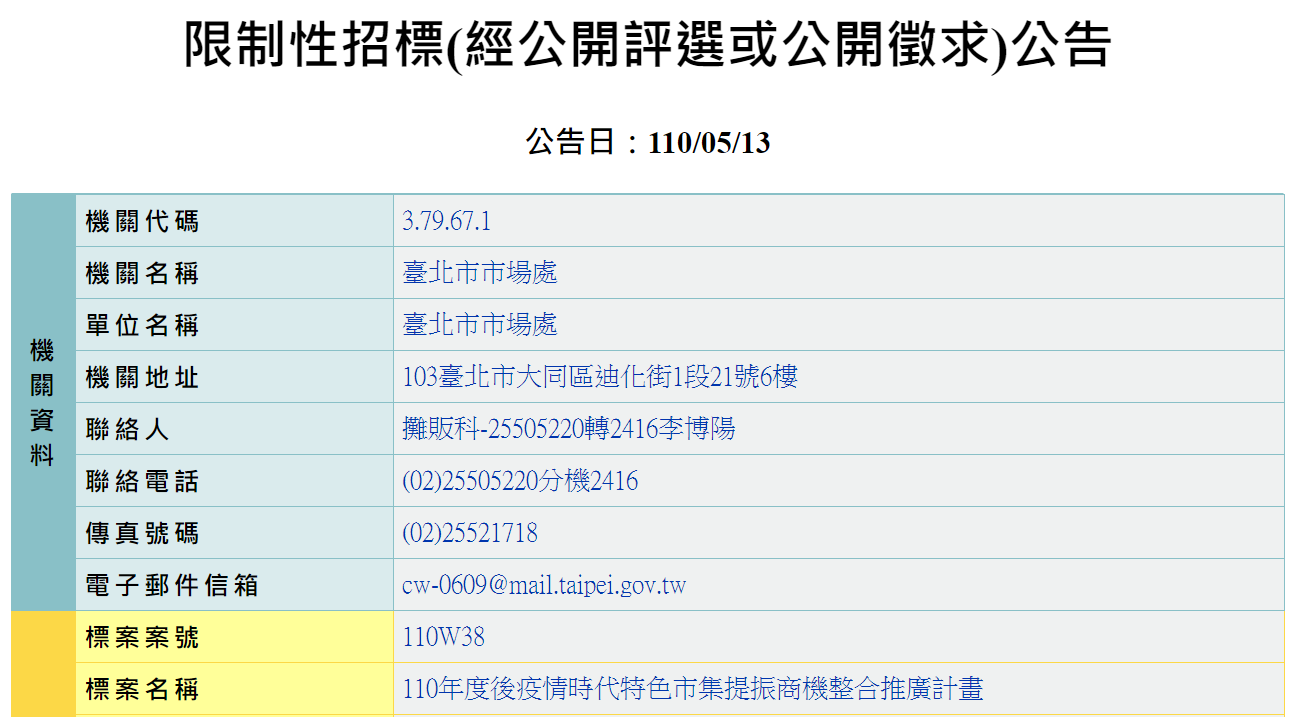This screenshot has height=717, width=1307.
Task: Select 臺北市市場處 in 單位名稱 row
Action: (x=480, y=325)
